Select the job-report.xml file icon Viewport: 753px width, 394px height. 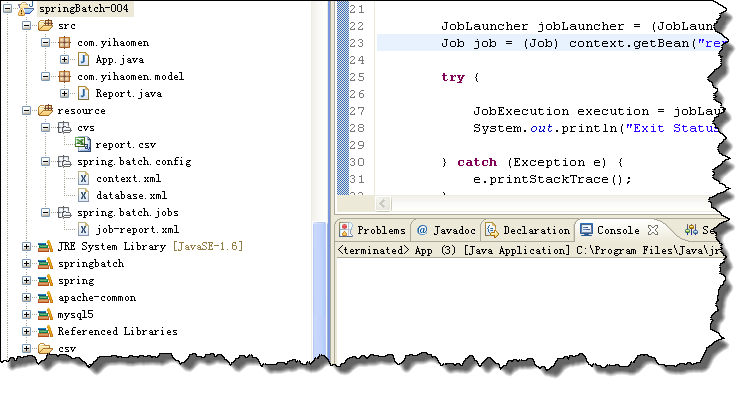point(84,230)
